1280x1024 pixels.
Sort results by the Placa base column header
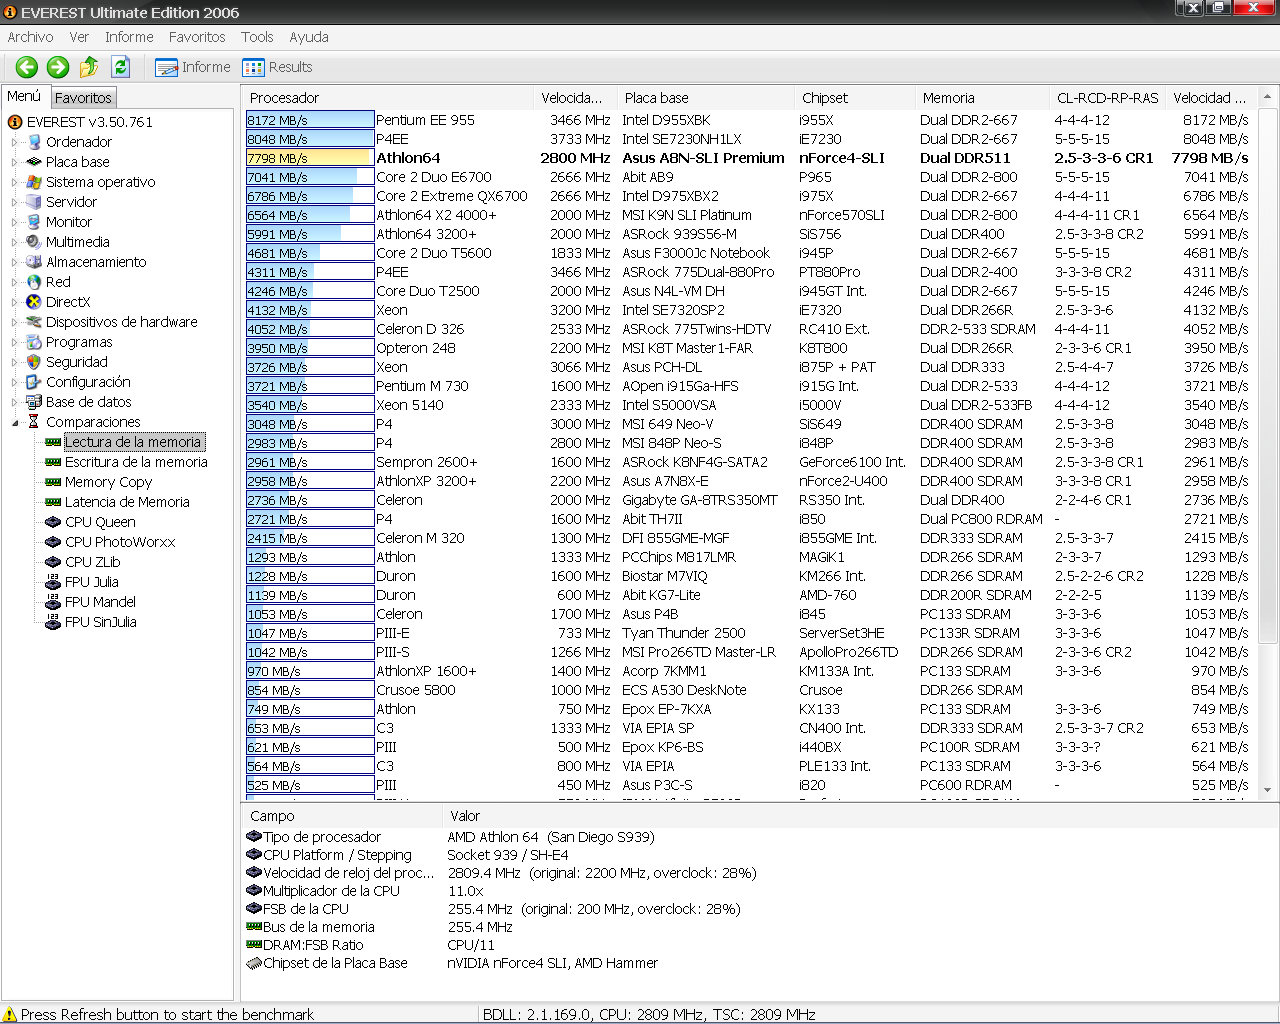[x=705, y=98]
